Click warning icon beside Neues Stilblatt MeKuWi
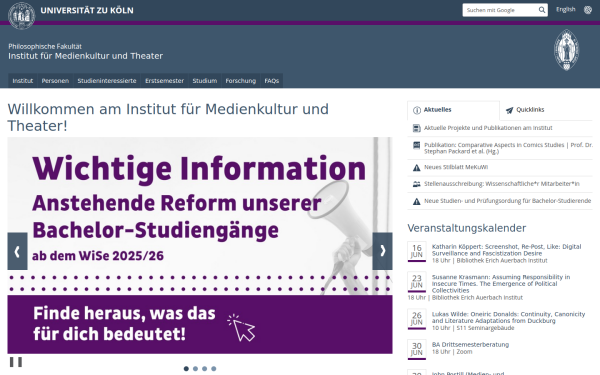 417,168
